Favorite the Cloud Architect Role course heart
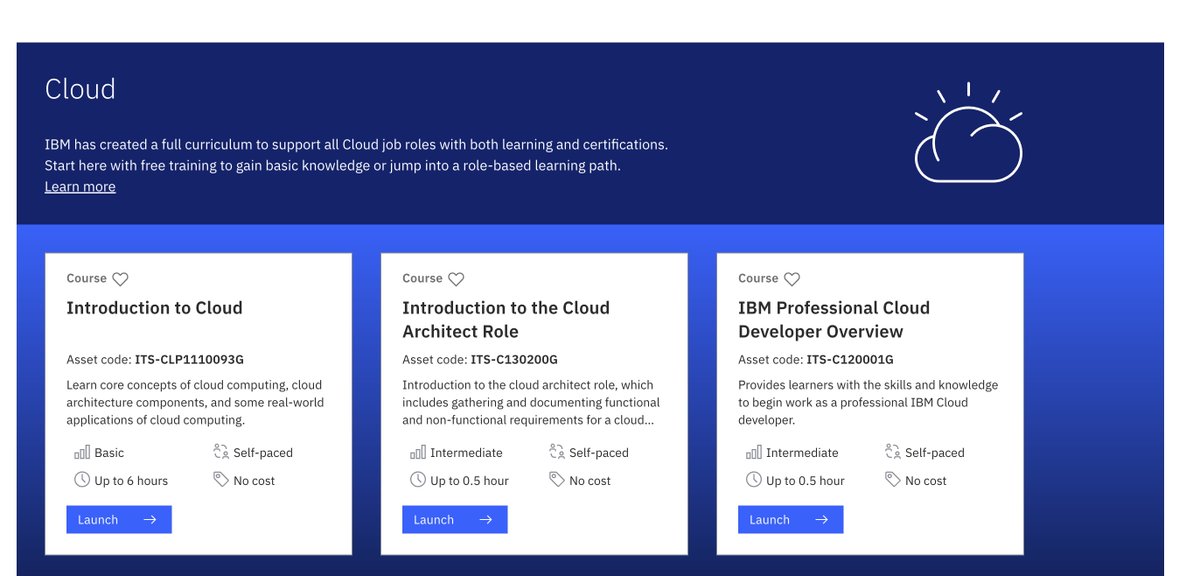This screenshot has width=1200, height=576. click(x=456, y=279)
